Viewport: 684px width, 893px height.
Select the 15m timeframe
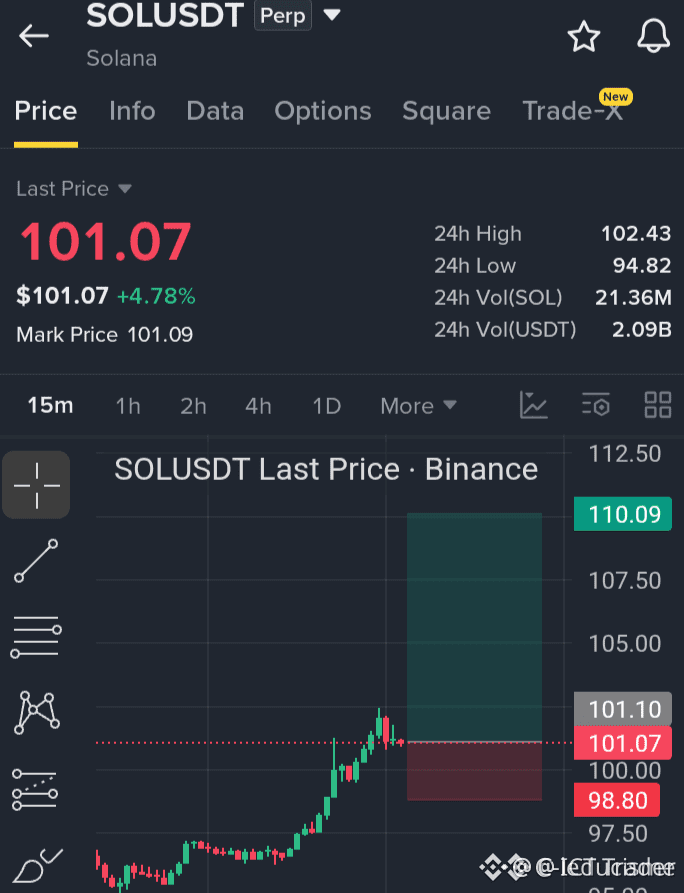tap(50, 405)
